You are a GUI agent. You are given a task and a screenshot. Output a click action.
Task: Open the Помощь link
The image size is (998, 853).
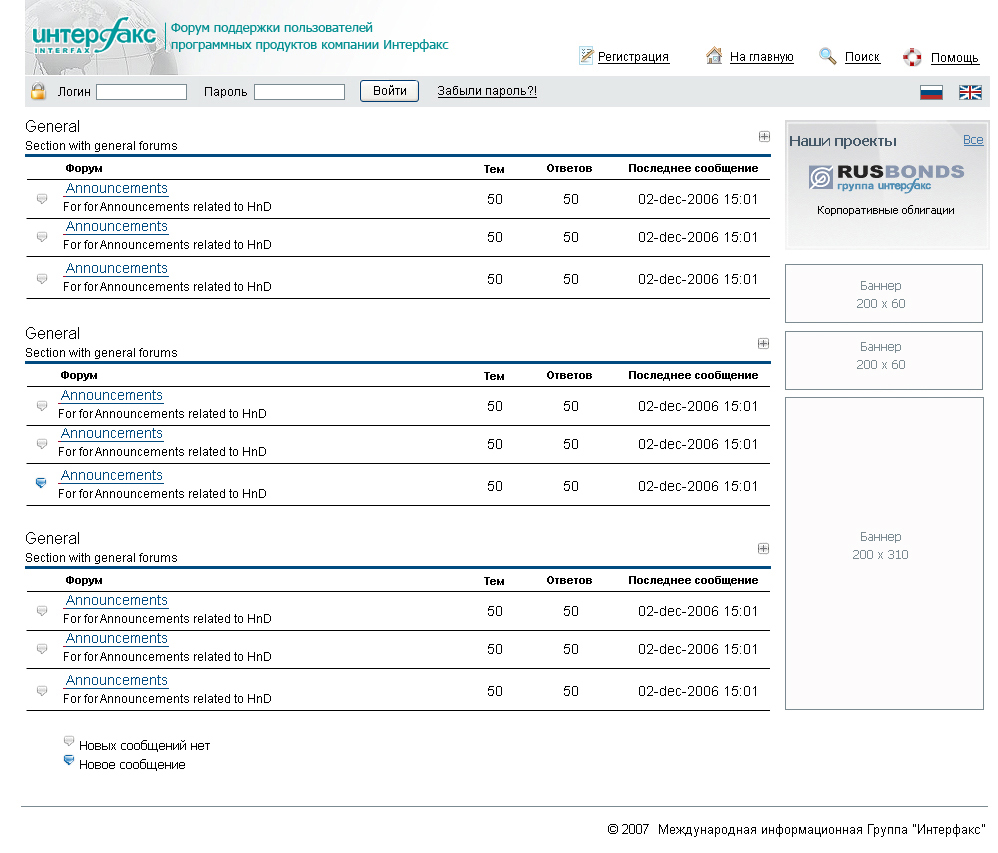[x=954, y=58]
